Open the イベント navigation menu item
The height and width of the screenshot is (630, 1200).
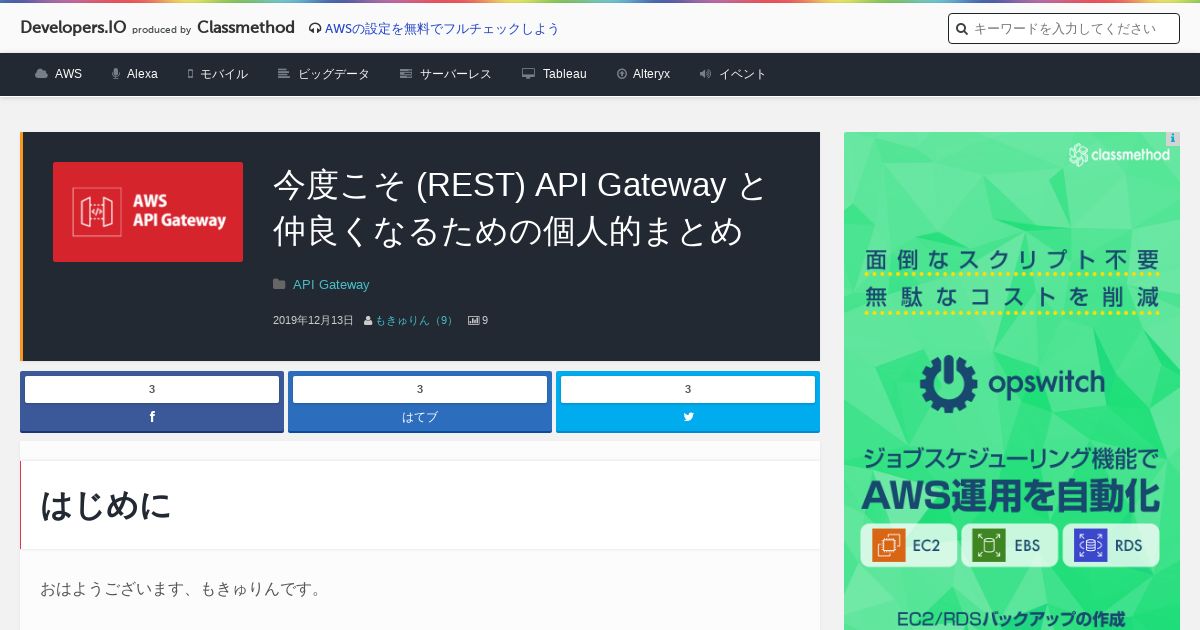(743, 74)
